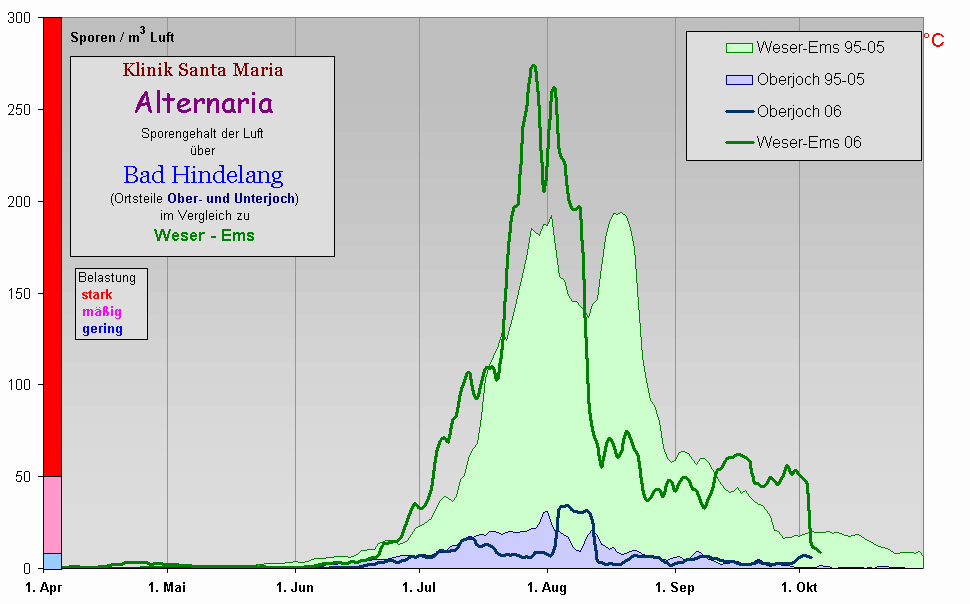Click the red segment of the load color bar
Image resolution: width=970 pixels, height=604 pixels.
(53, 247)
